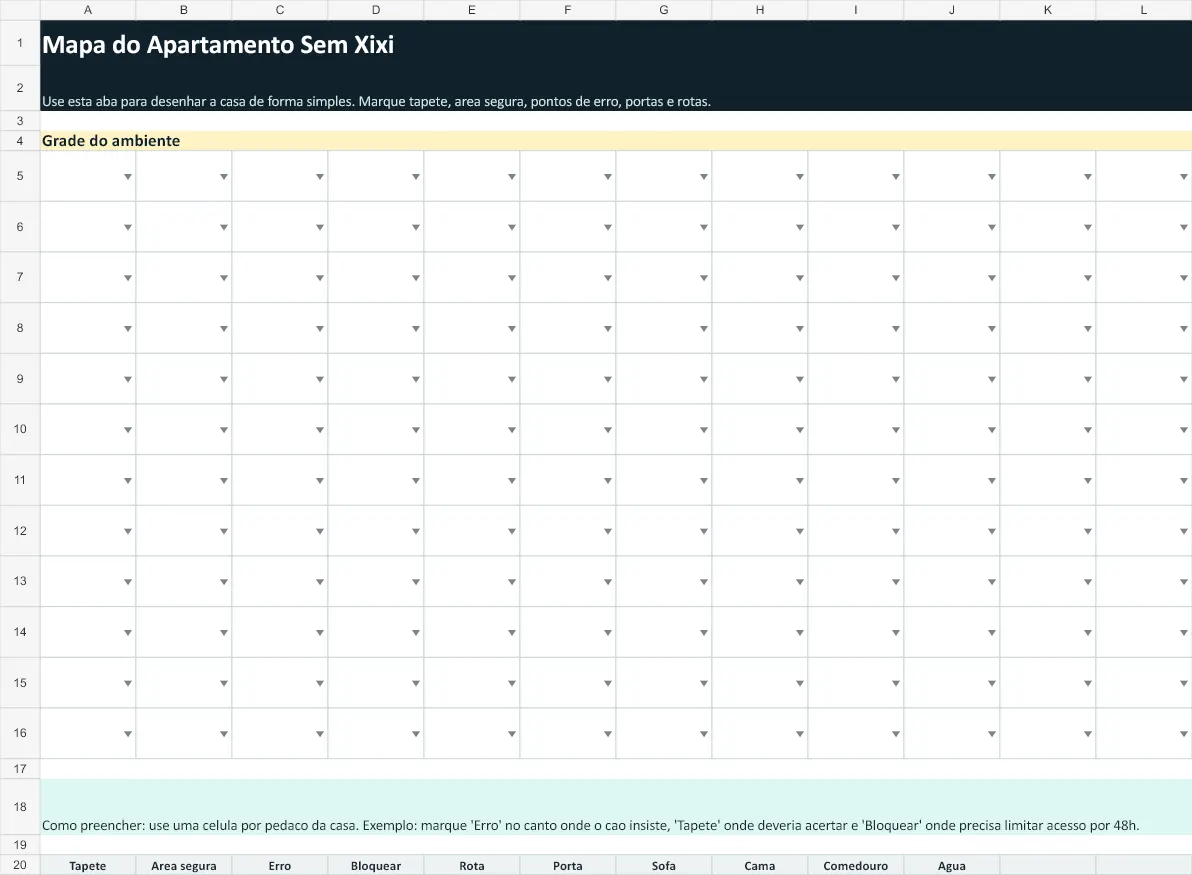
Task: Show dropdown list for cell D7
Action: 416,277
